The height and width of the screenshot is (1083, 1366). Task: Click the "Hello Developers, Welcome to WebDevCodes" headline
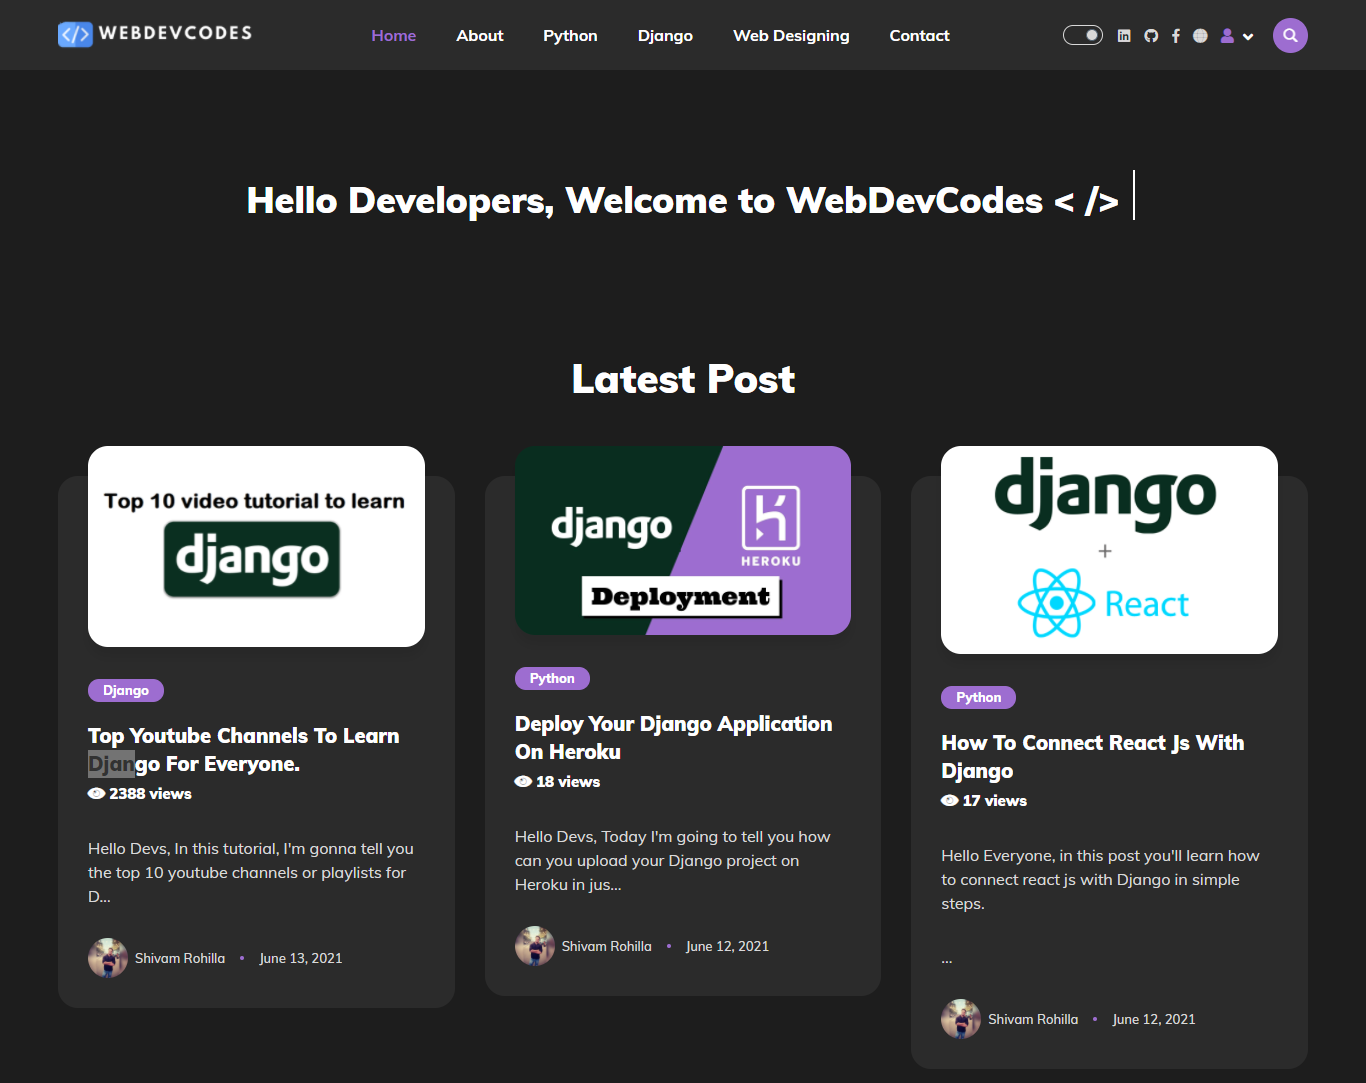(683, 200)
